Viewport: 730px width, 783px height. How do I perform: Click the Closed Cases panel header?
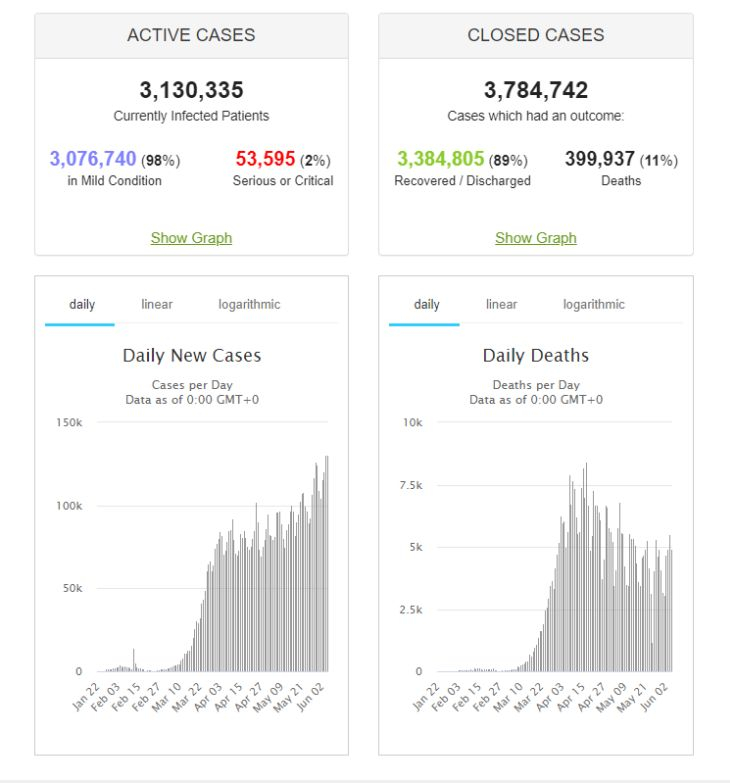coord(536,35)
